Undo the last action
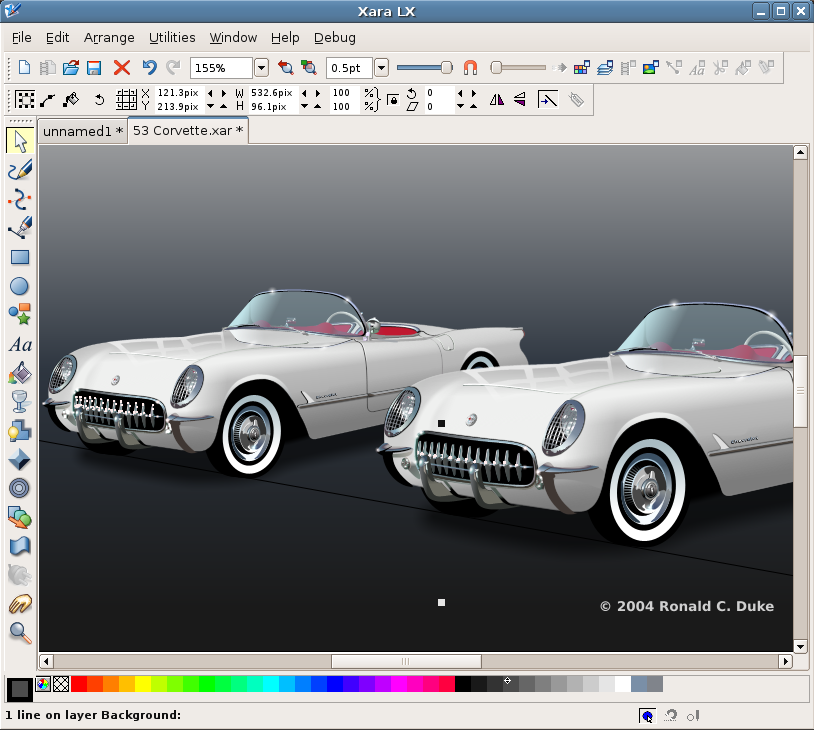Viewport: 814px width, 730px height. pos(150,67)
